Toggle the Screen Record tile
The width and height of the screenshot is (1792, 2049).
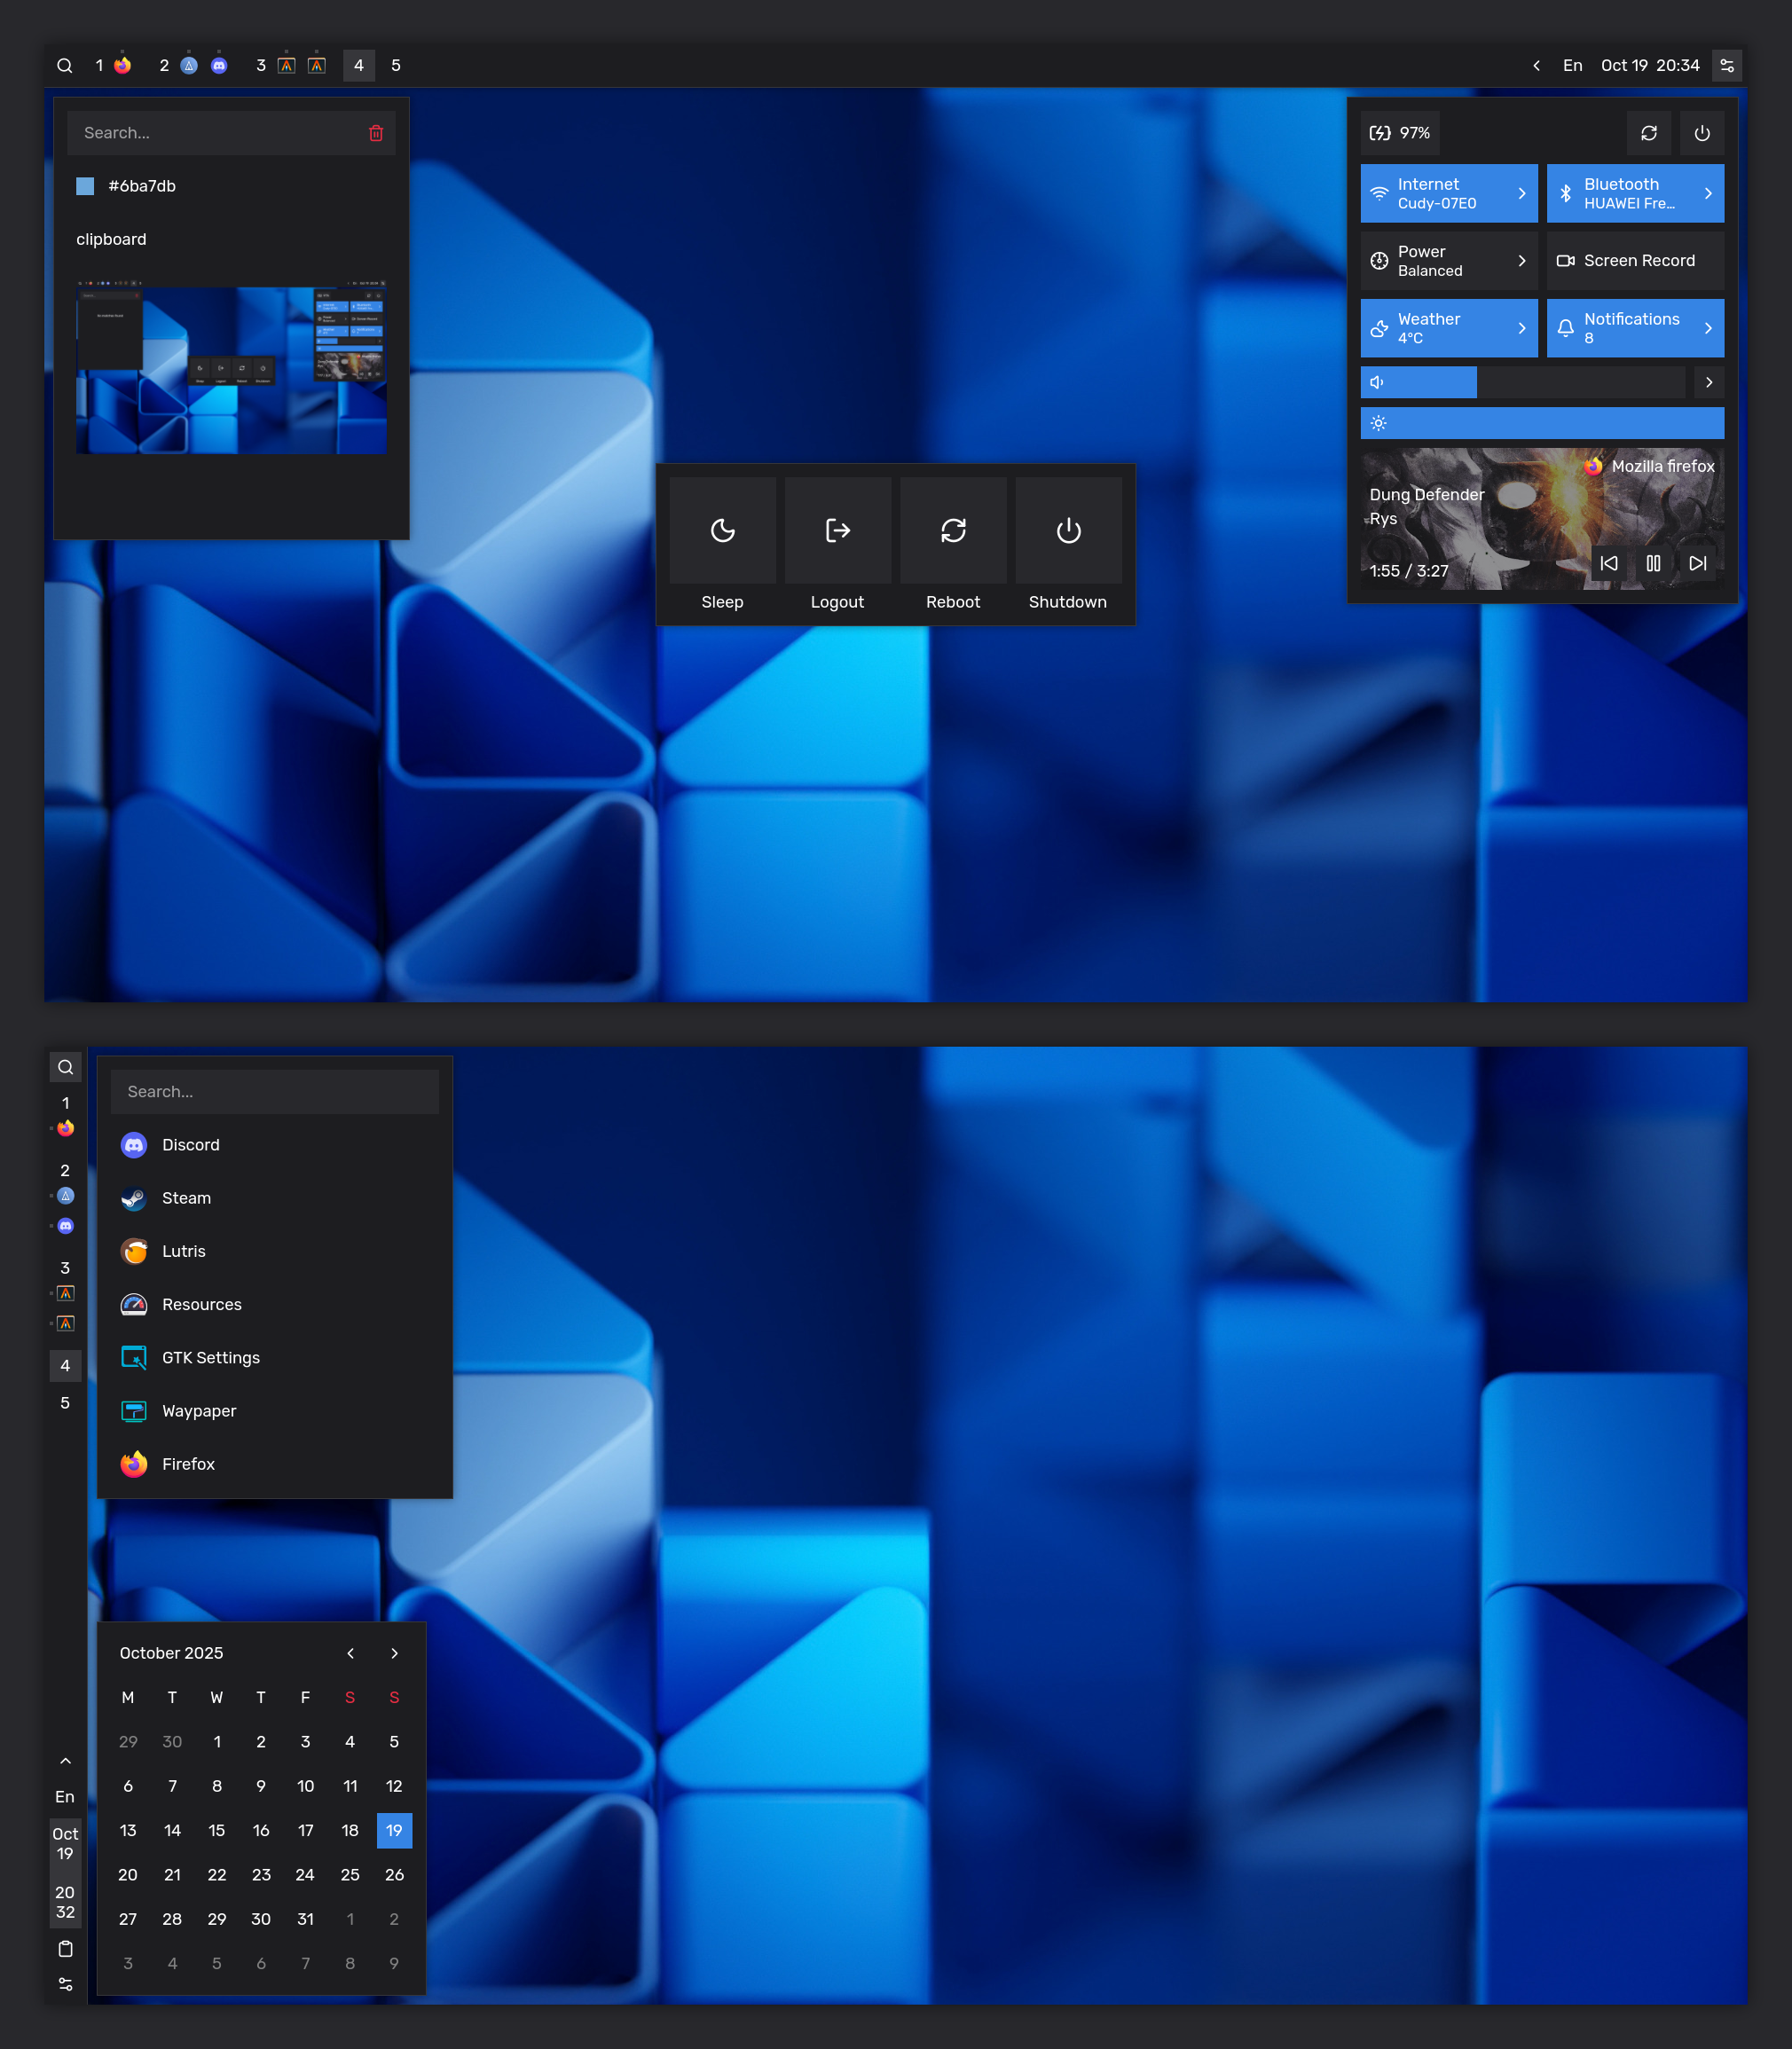tap(1635, 261)
